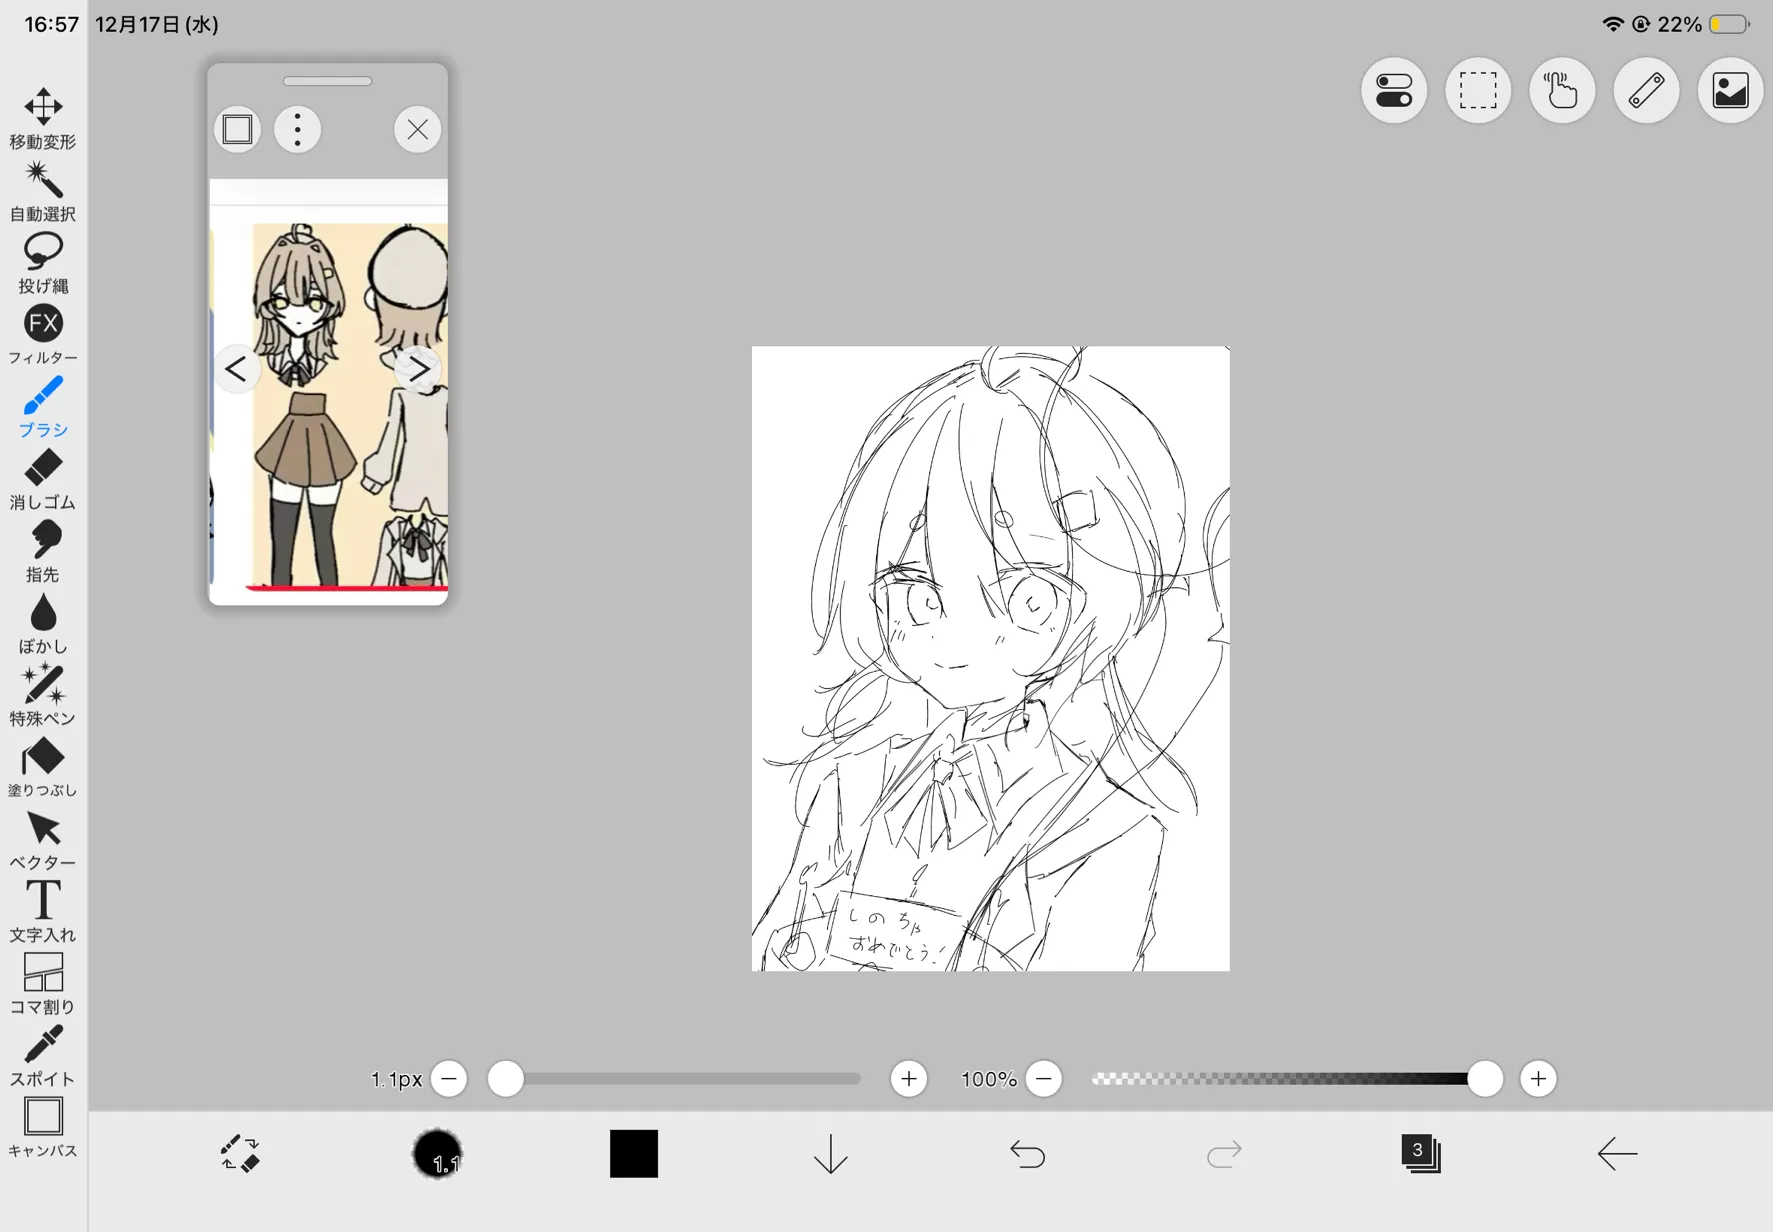Image resolution: width=1773 pixels, height=1232 pixels.
Task: Decrease brush thickness with minus button
Action: pos(449,1079)
